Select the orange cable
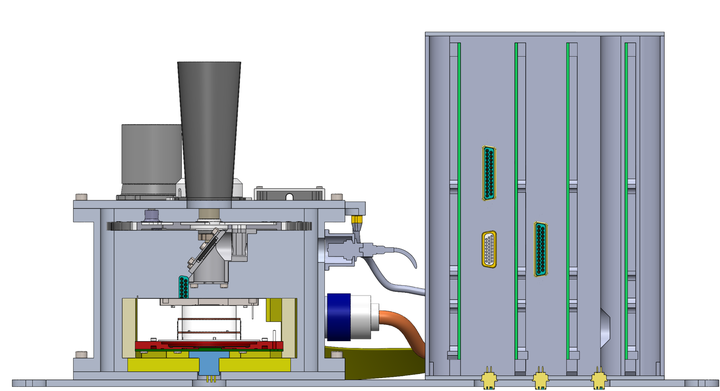The image size is (720, 391). (404, 331)
